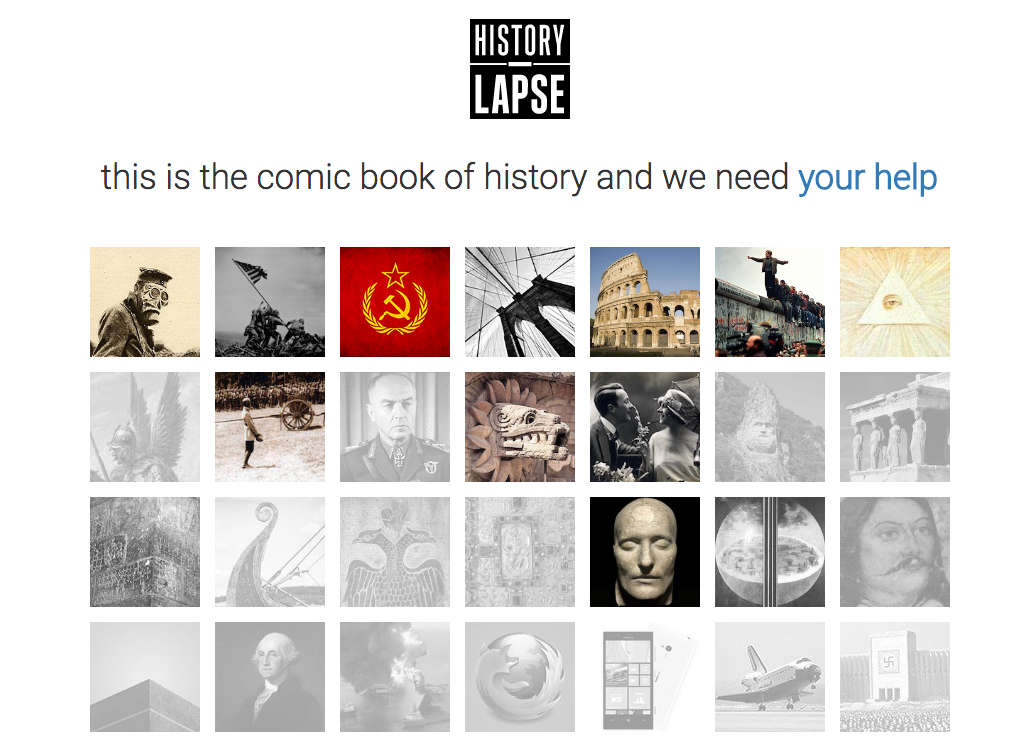
Task: Select the George Washington portrait
Action: pos(270,677)
